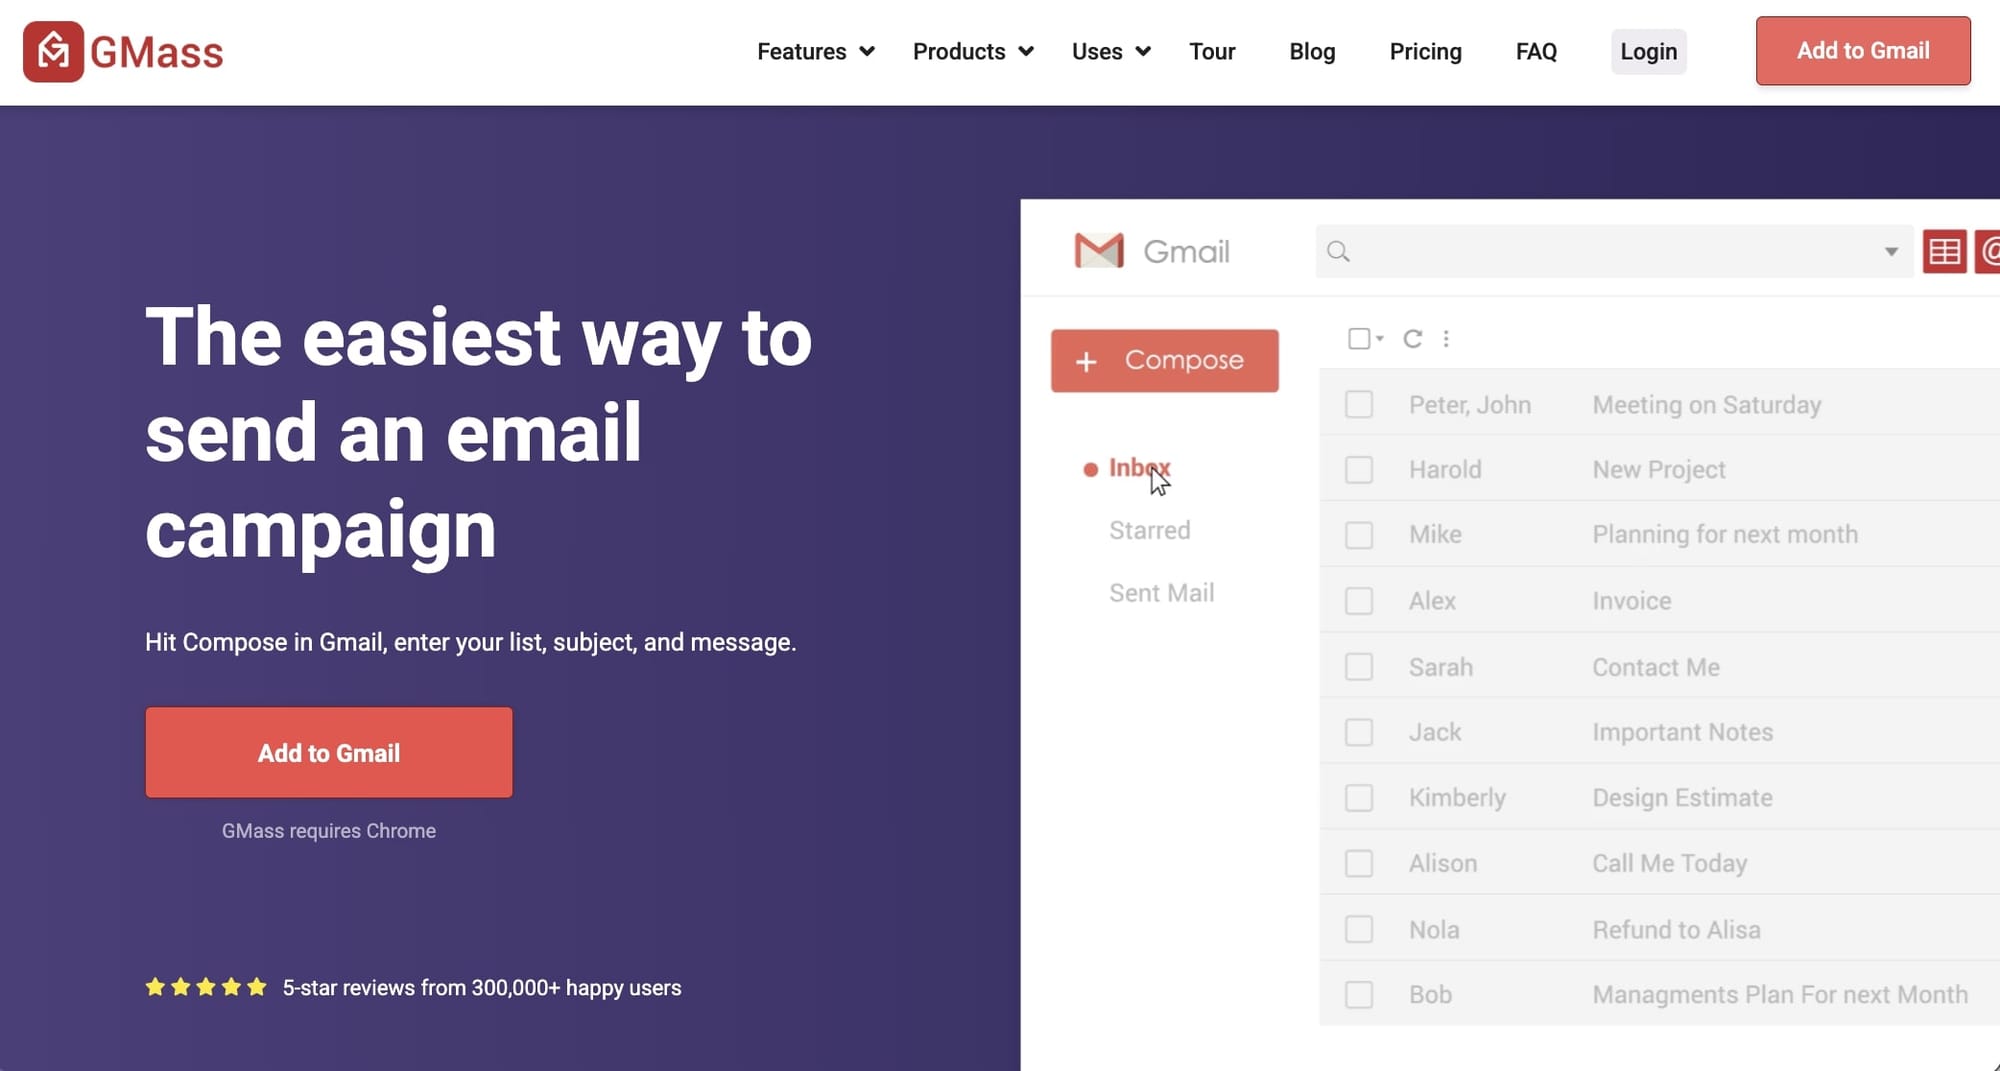This screenshot has width=2000, height=1071.
Task: Expand the Features dropdown
Action: pyautogui.click(x=815, y=51)
